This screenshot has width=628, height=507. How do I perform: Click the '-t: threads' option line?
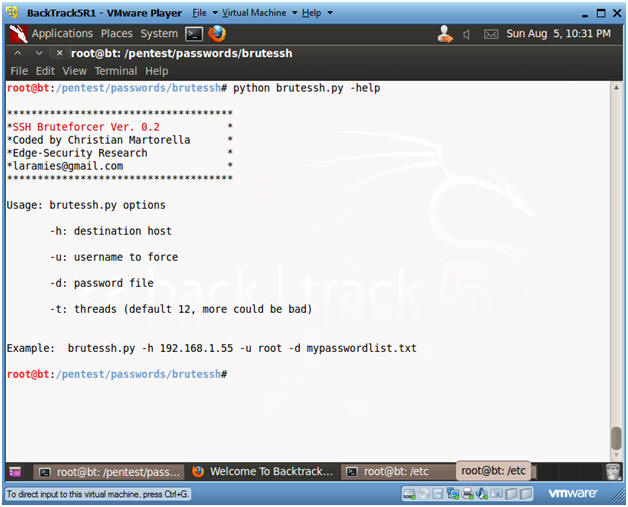pos(181,309)
